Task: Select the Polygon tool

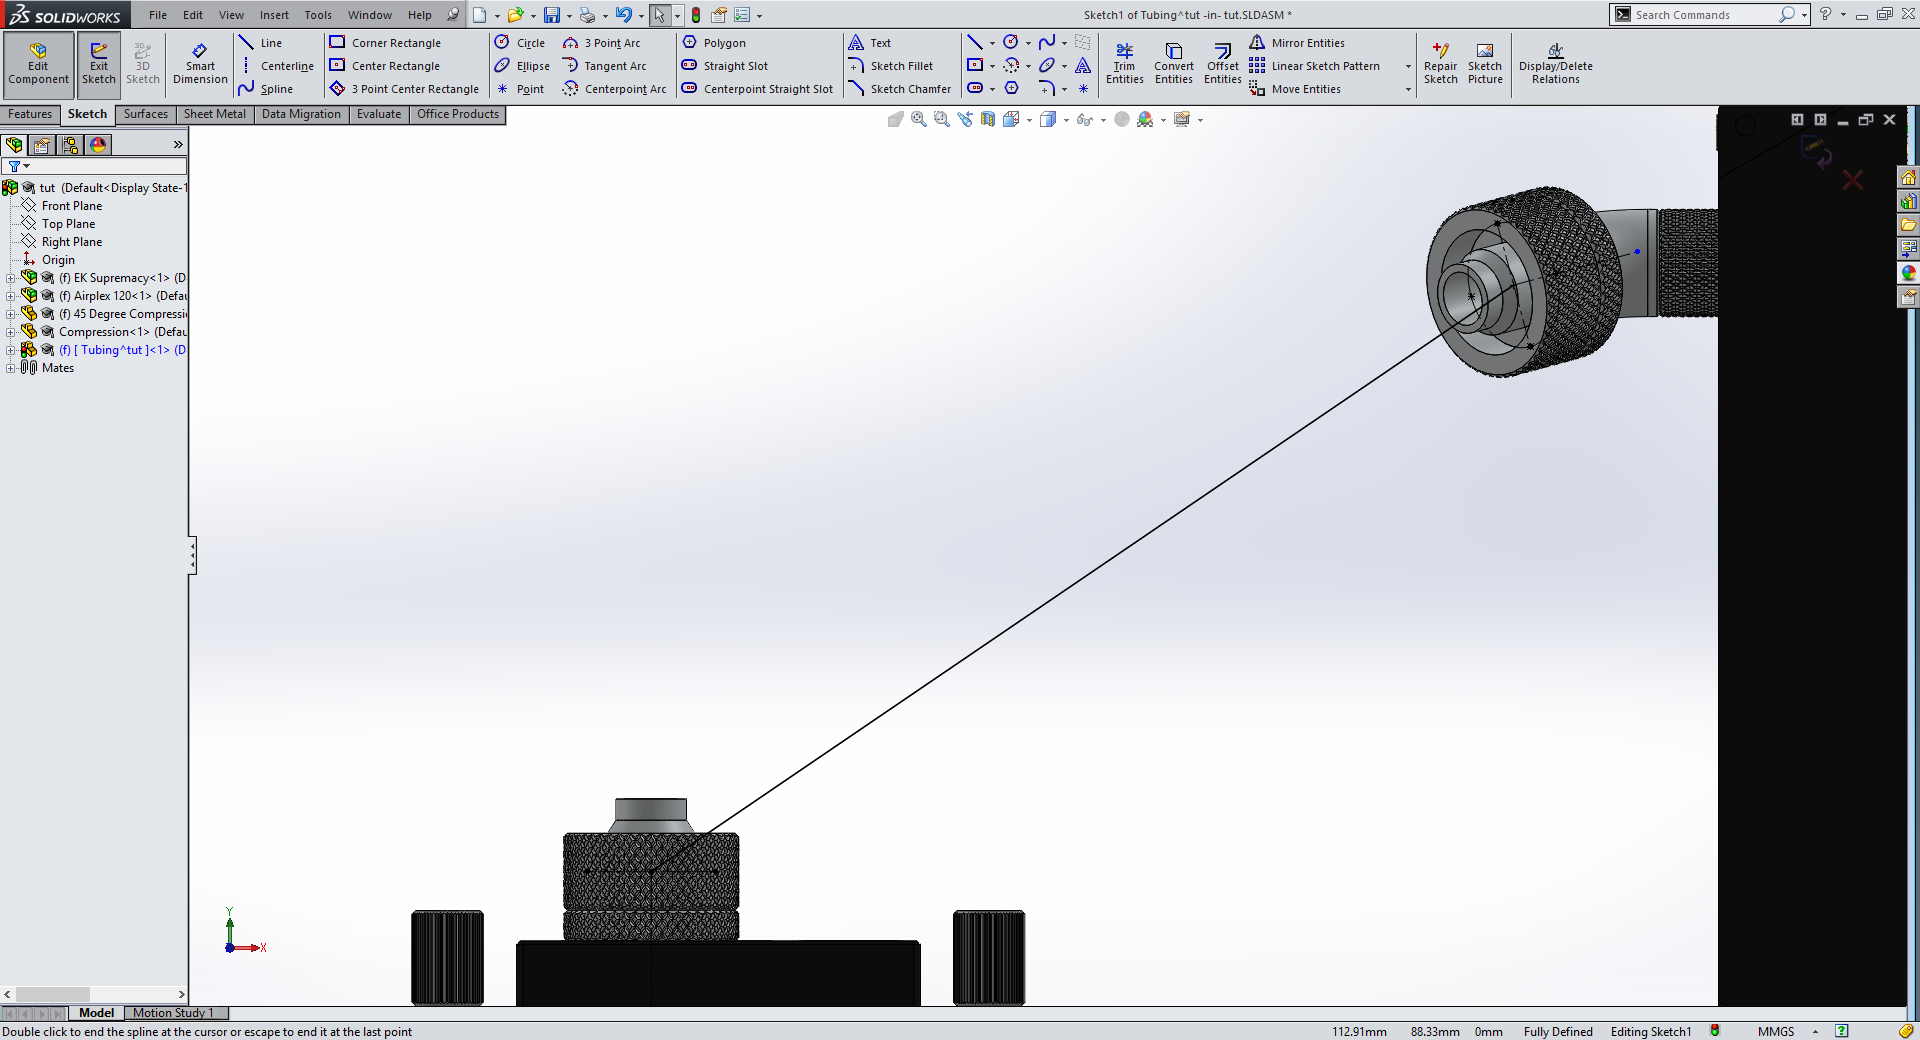Action: [x=714, y=43]
